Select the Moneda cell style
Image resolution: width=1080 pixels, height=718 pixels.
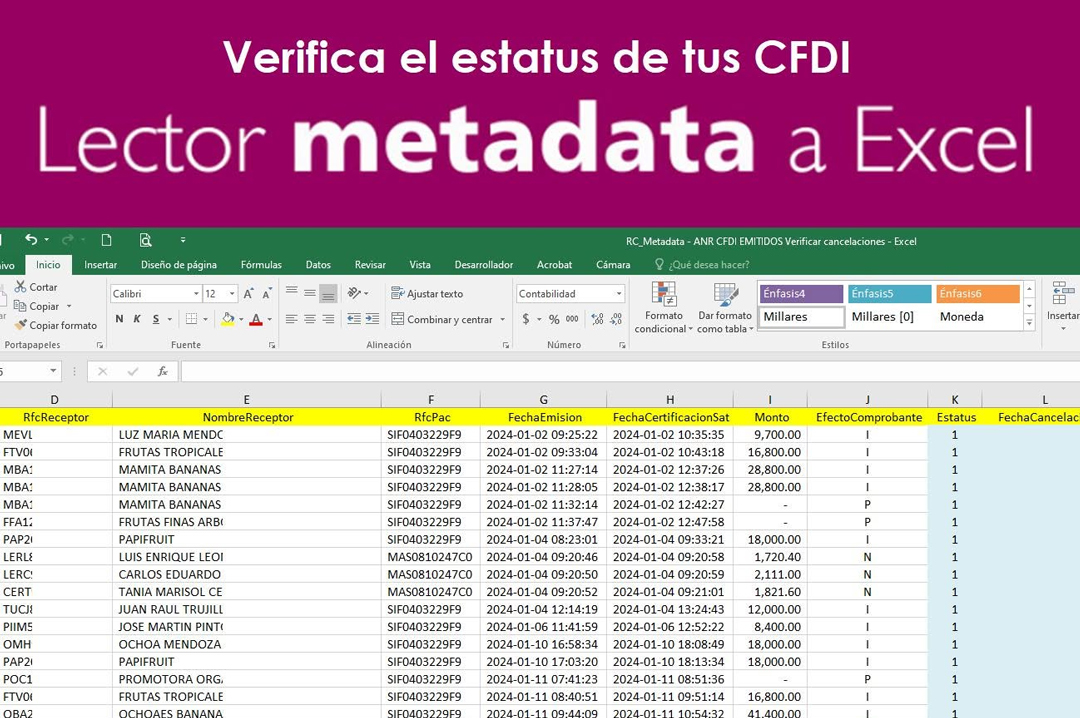pos(978,317)
